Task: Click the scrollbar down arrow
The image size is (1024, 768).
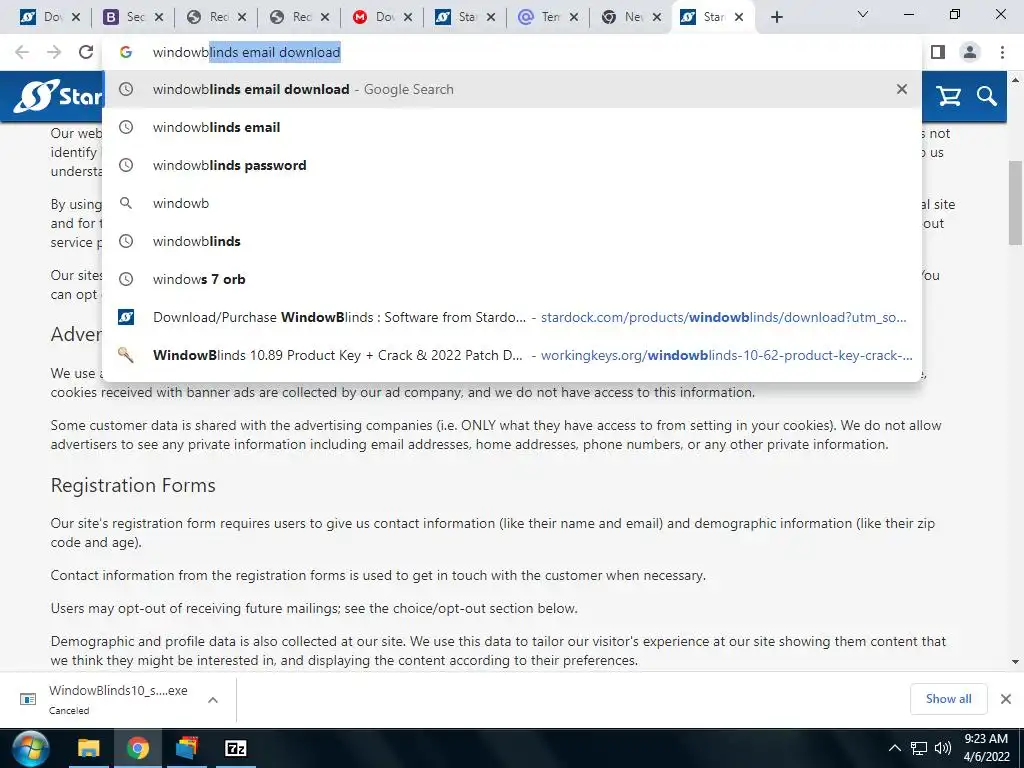Action: pyautogui.click(x=1015, y=662)
